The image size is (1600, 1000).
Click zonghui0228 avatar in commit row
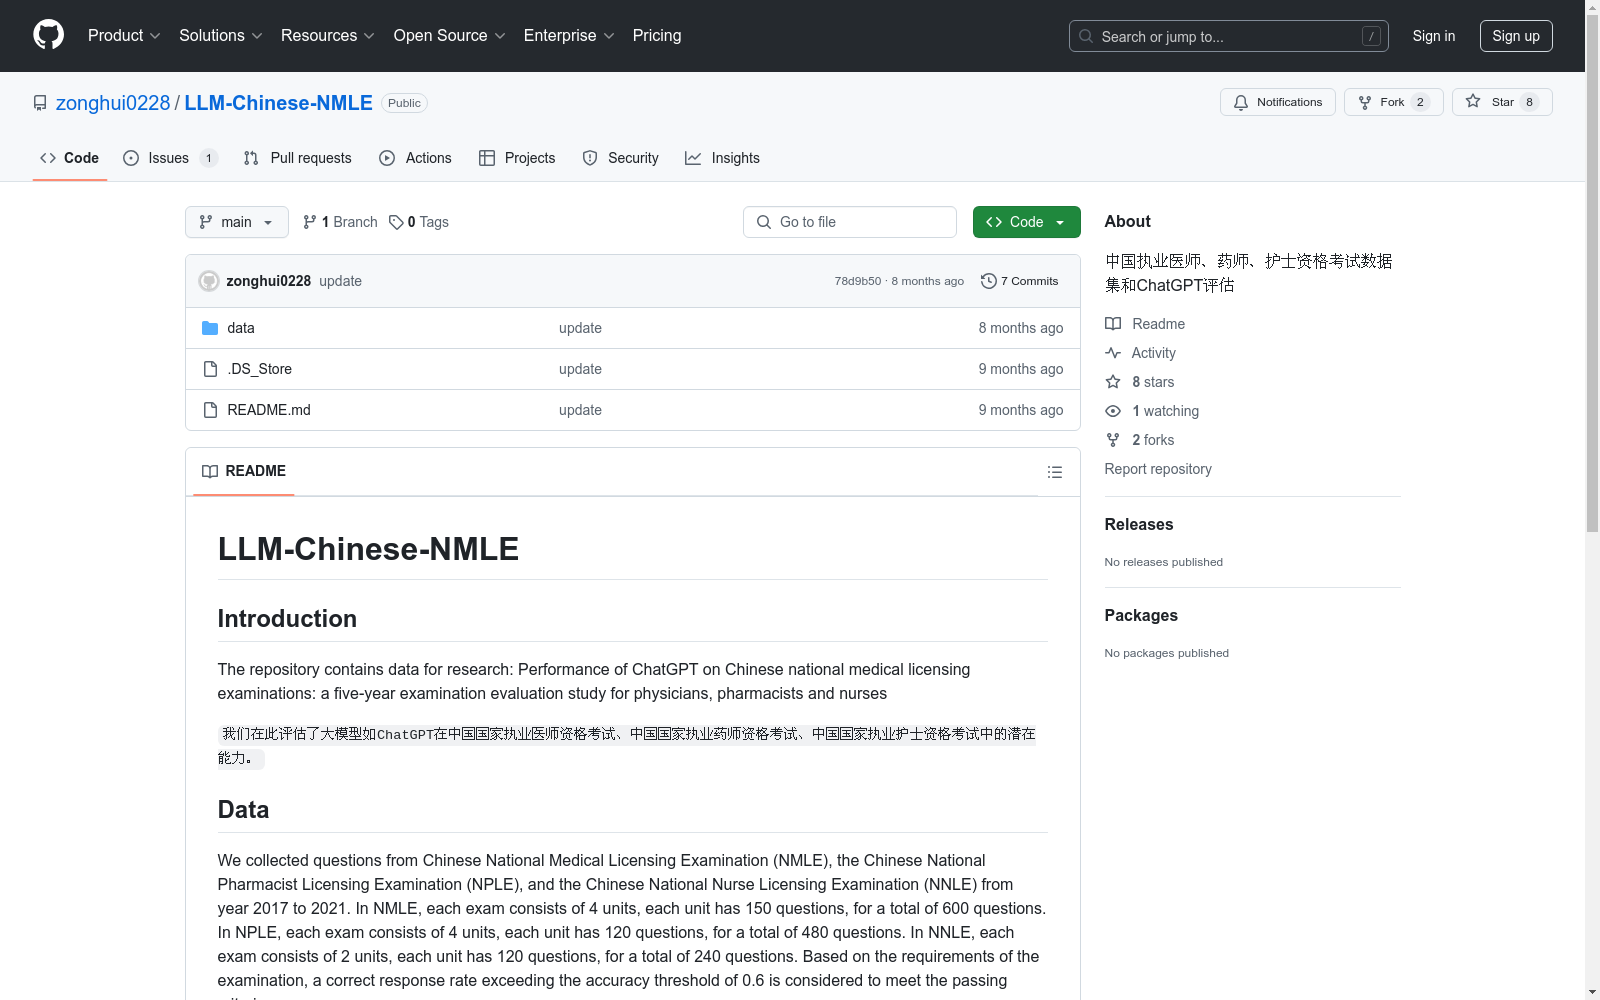[x=209, y=281]
